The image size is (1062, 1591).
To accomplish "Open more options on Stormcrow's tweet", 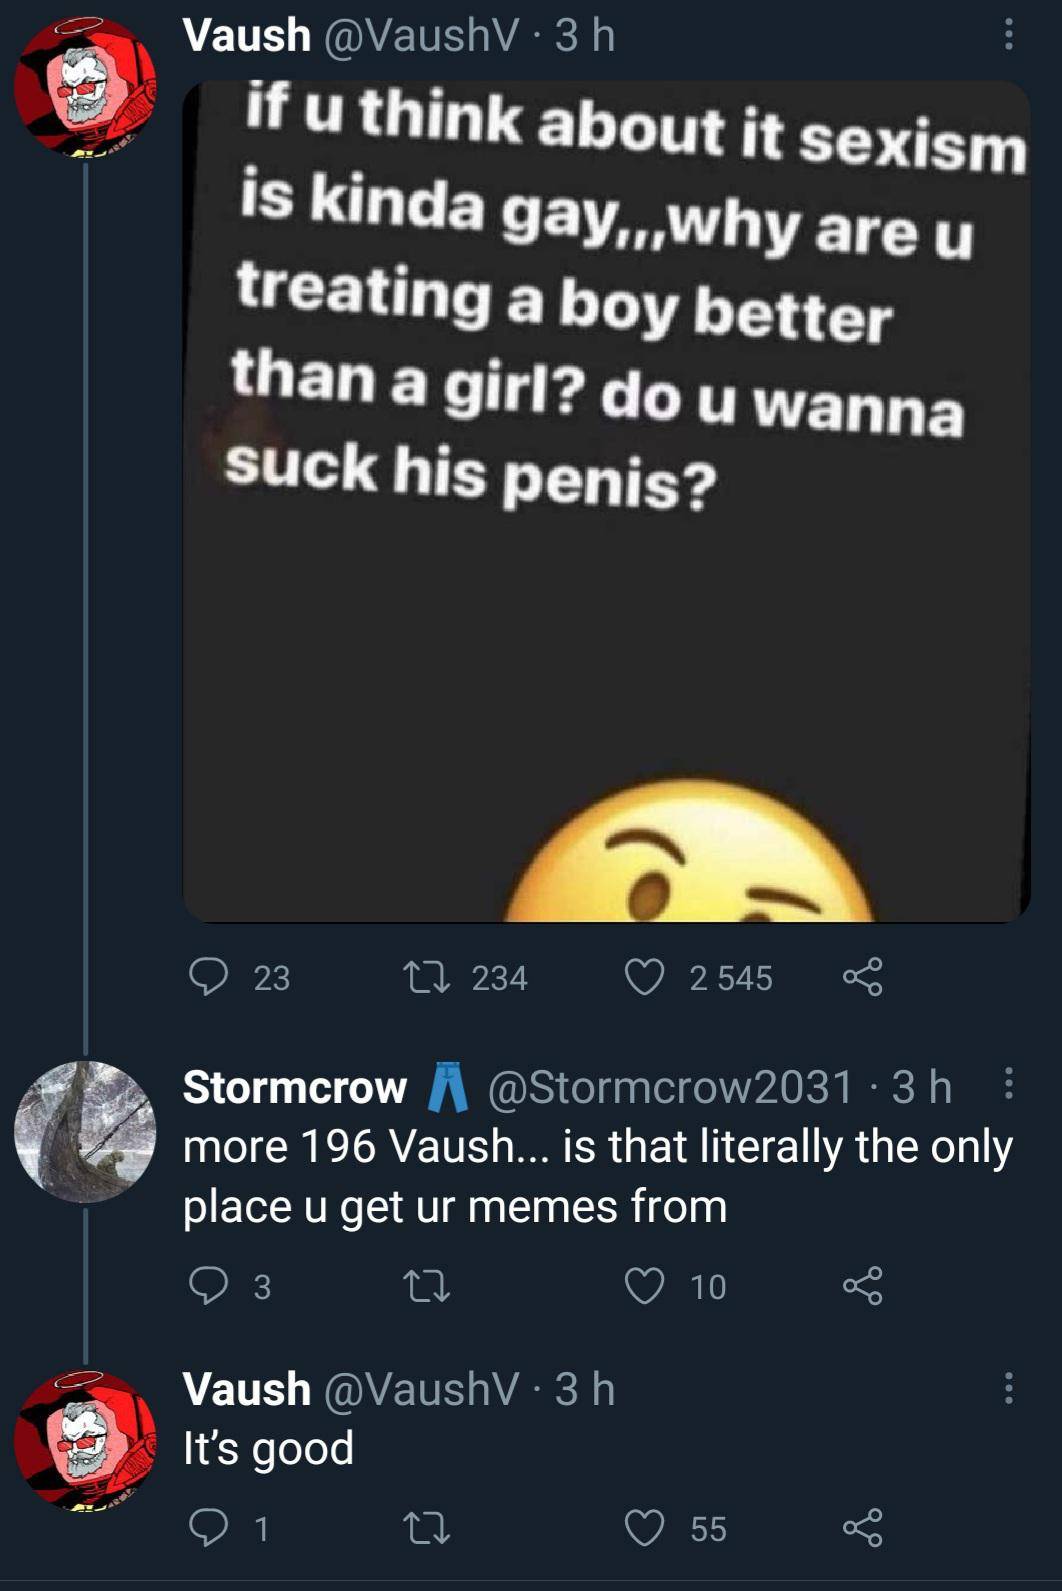I will (1008, 1084).
